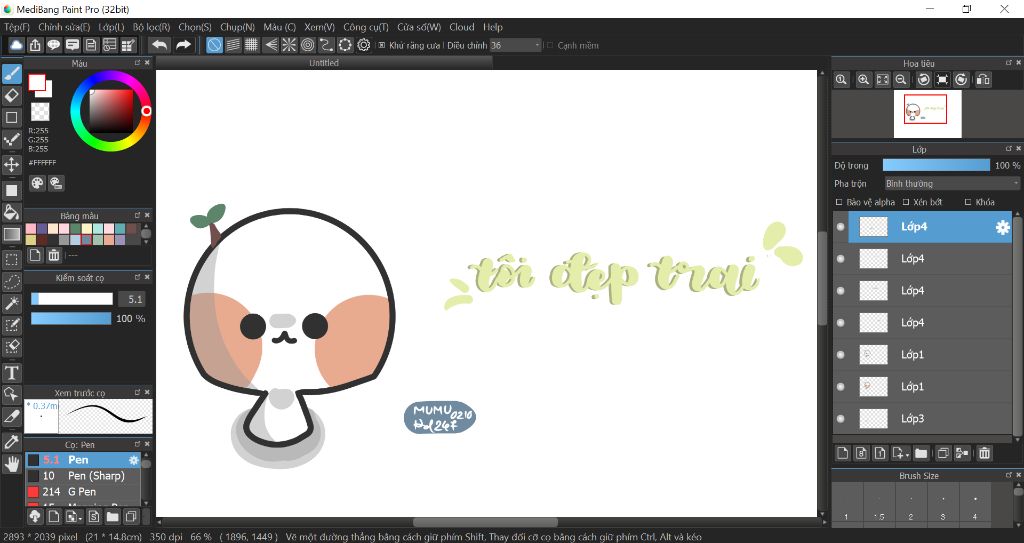The width and height of the screenshot is (1024, 543).
Task: Open the Tệp(F) menu
Action: click(x=17, y=27)
